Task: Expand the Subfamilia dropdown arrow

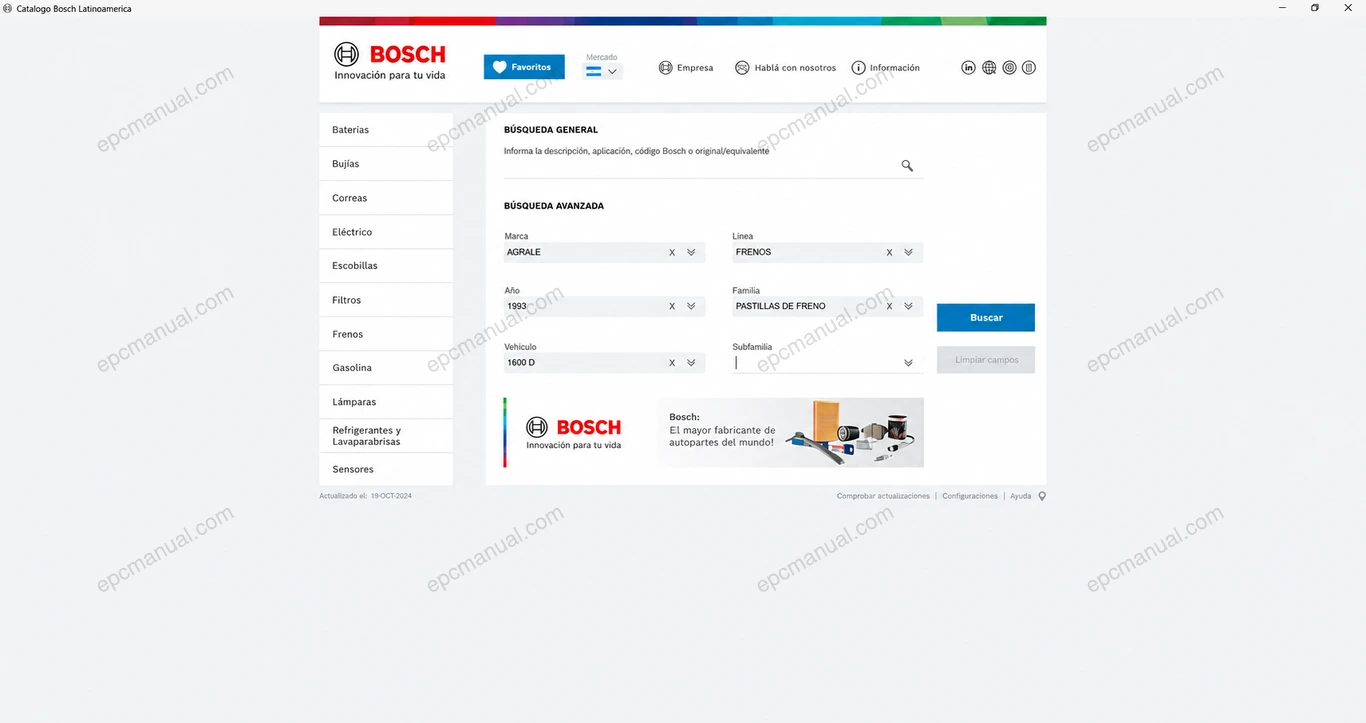Action: (908, 363)
